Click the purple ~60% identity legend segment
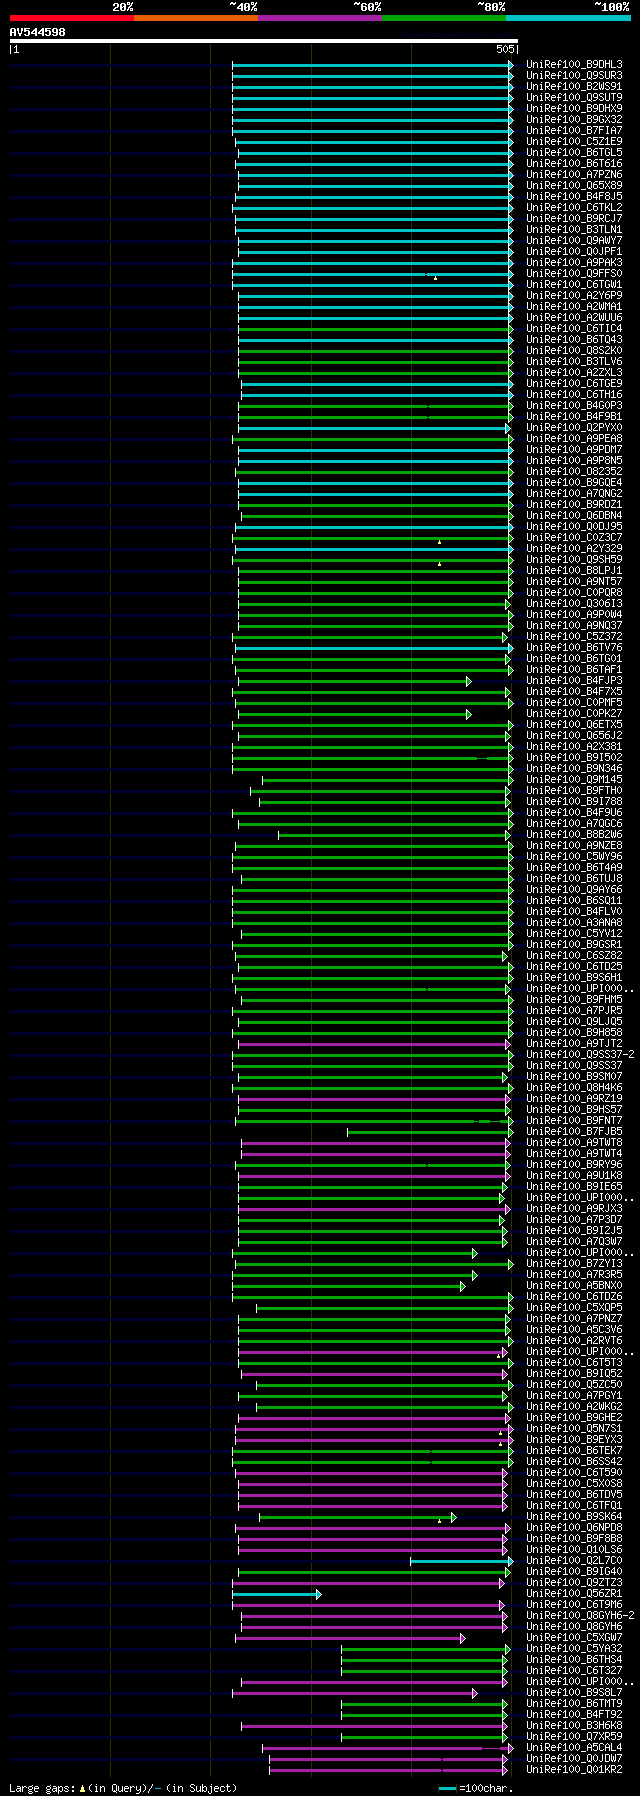The width and height of the screenshot is (640, 1796). point(319,18)
